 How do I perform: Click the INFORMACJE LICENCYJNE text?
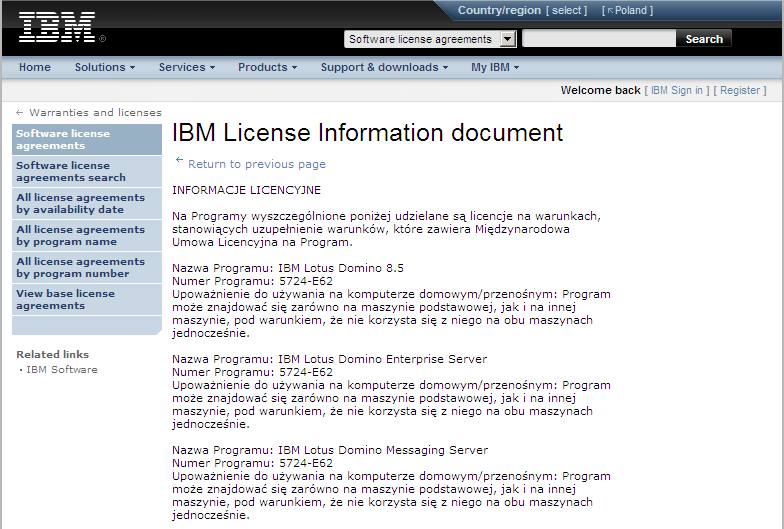point(246,190)
